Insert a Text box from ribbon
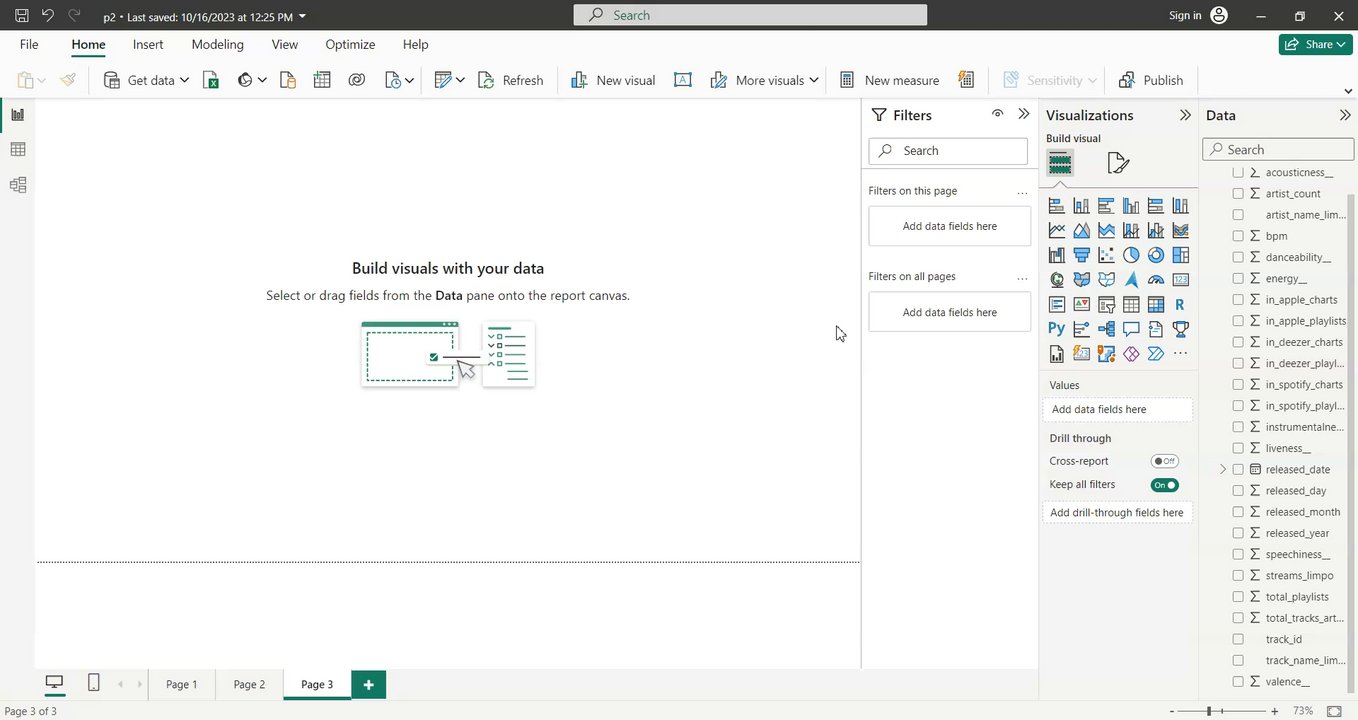 683,80
